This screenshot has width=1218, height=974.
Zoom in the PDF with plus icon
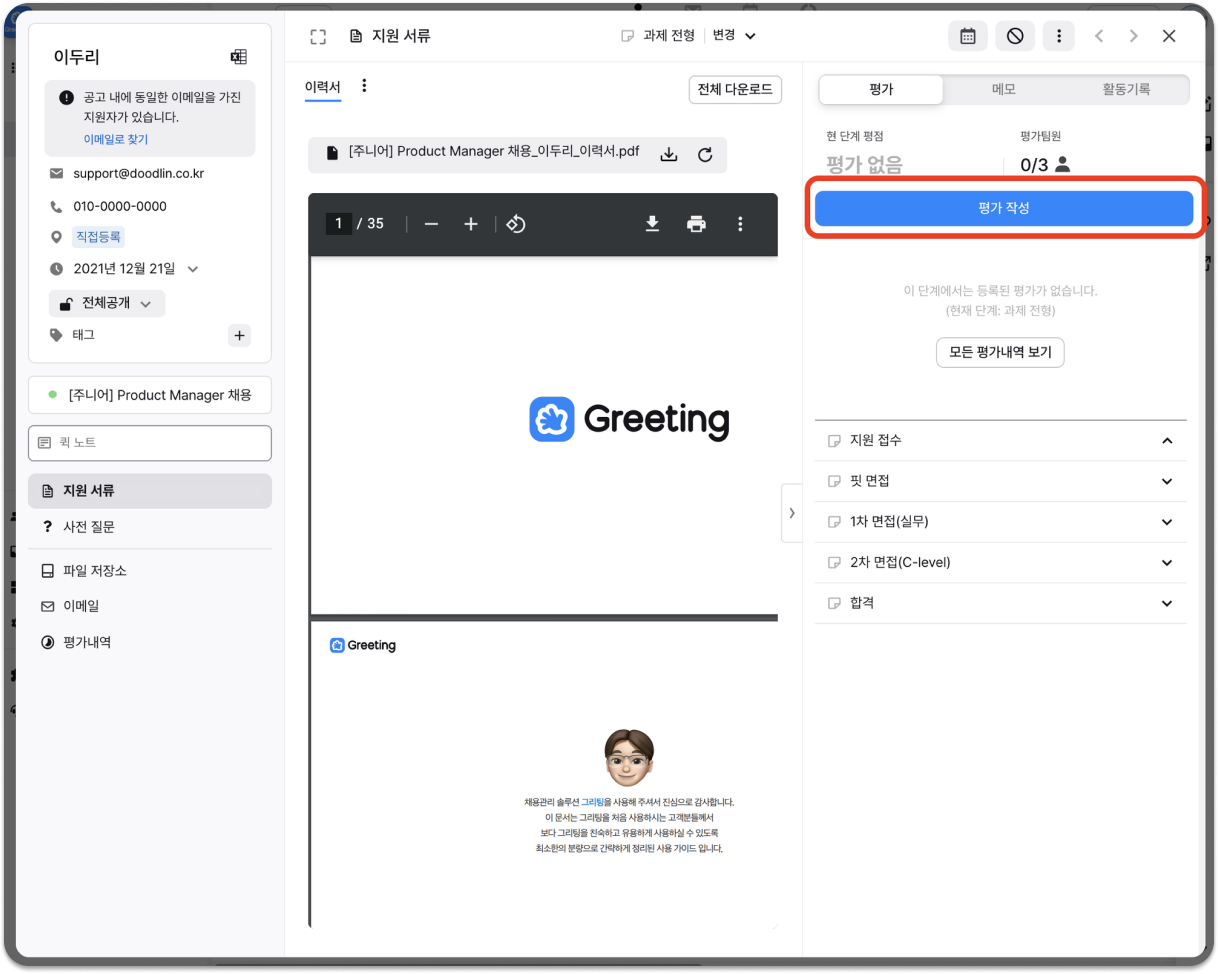click(x=471, y=224)
